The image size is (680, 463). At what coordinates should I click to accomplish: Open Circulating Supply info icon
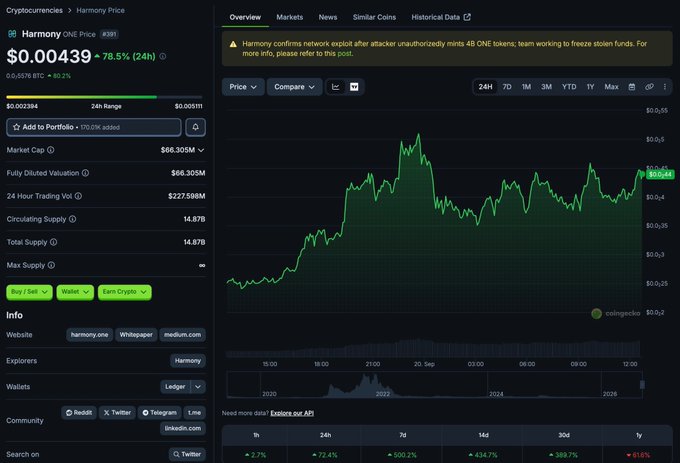click(72, 219)
